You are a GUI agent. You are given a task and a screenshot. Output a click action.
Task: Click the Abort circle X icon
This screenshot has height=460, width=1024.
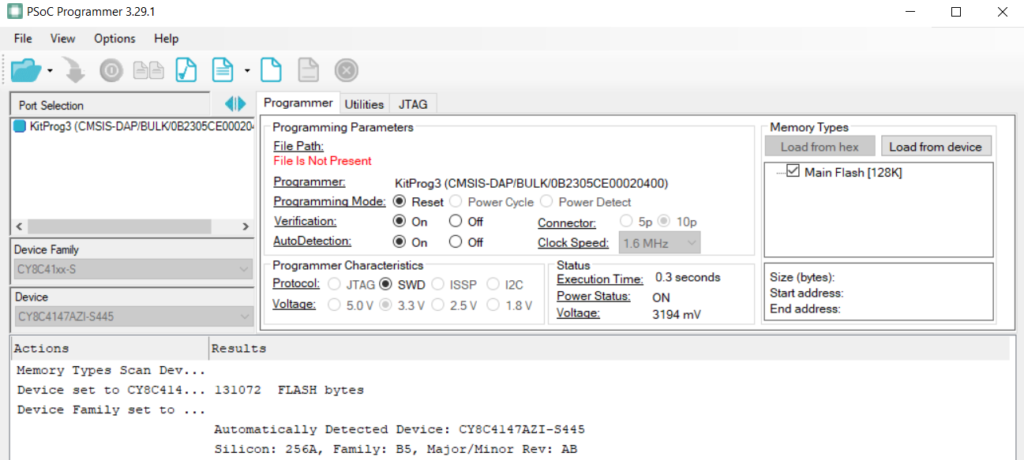347,70
